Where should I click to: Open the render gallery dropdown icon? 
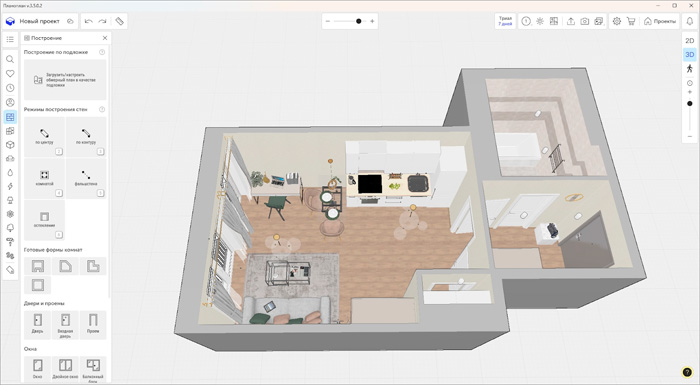click(599, 21)
